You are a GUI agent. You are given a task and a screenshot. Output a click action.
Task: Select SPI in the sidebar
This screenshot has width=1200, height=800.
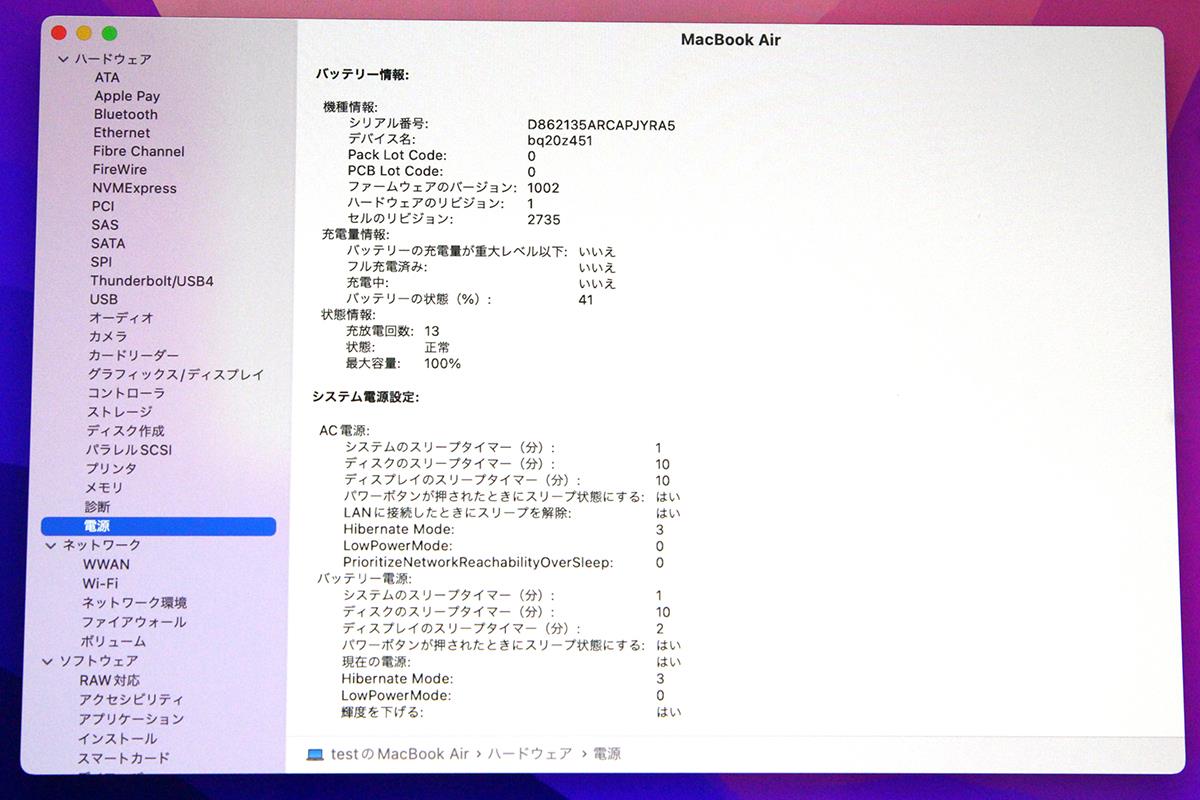click(x=101, y=262)
